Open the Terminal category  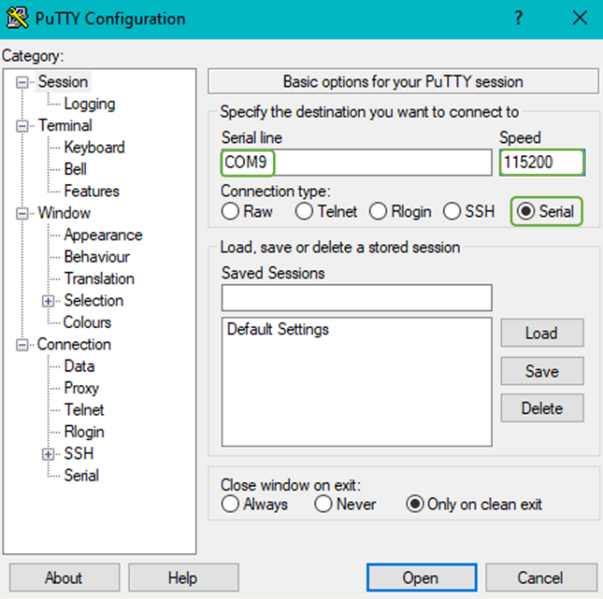tap(65, 125)
